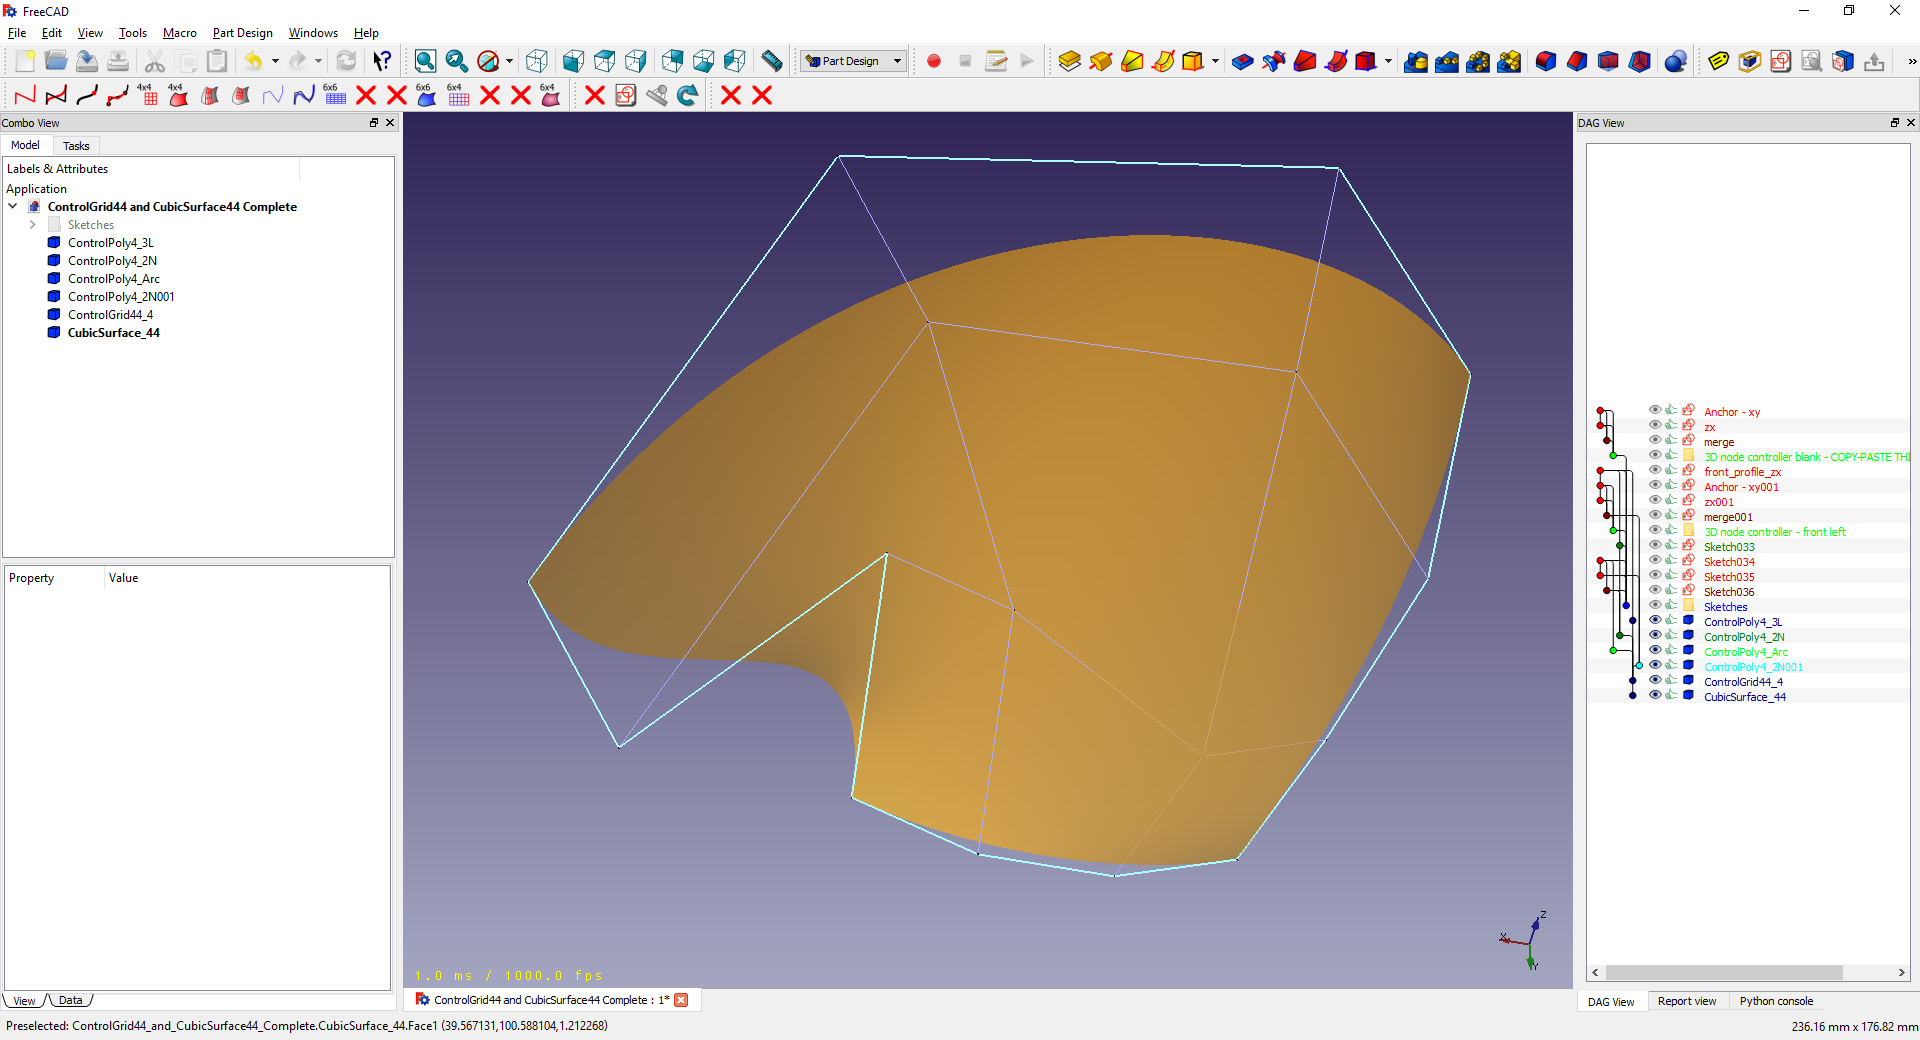Click the yellow Pad tool icon

(x=1069, y=61)
